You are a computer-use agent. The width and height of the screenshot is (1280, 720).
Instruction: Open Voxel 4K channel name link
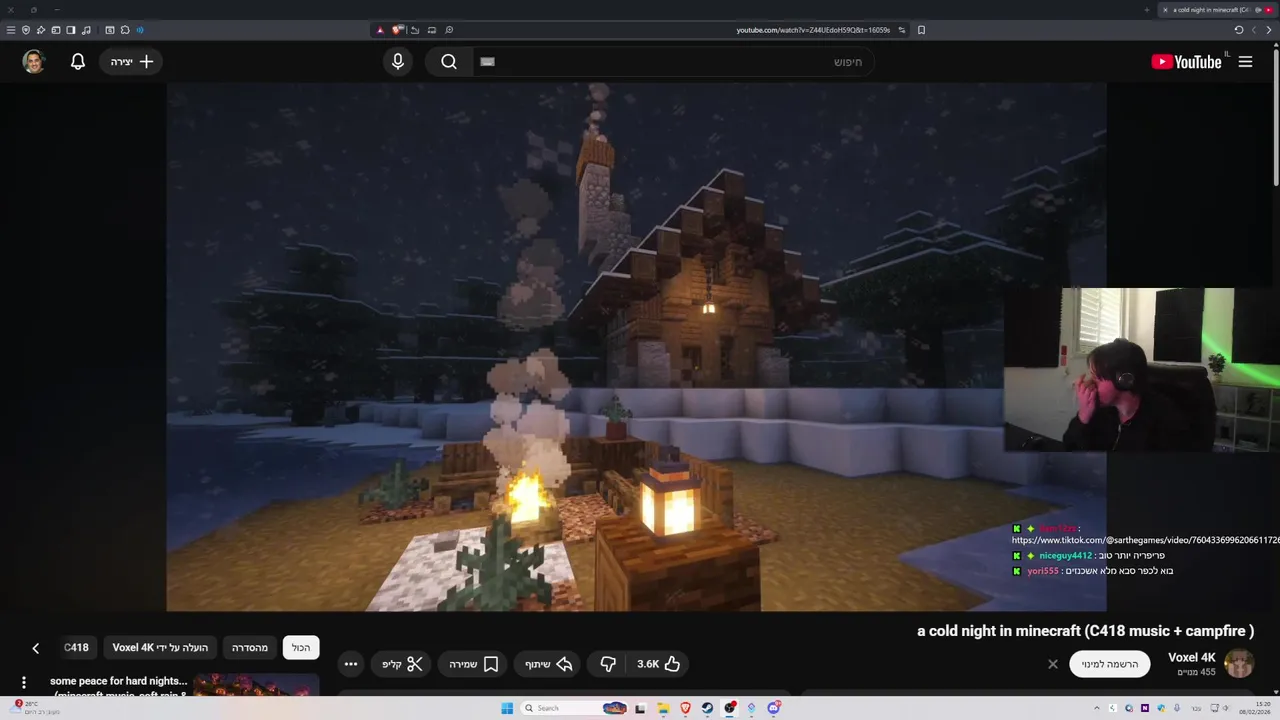pyautogui.click(x=1192, y=658)
